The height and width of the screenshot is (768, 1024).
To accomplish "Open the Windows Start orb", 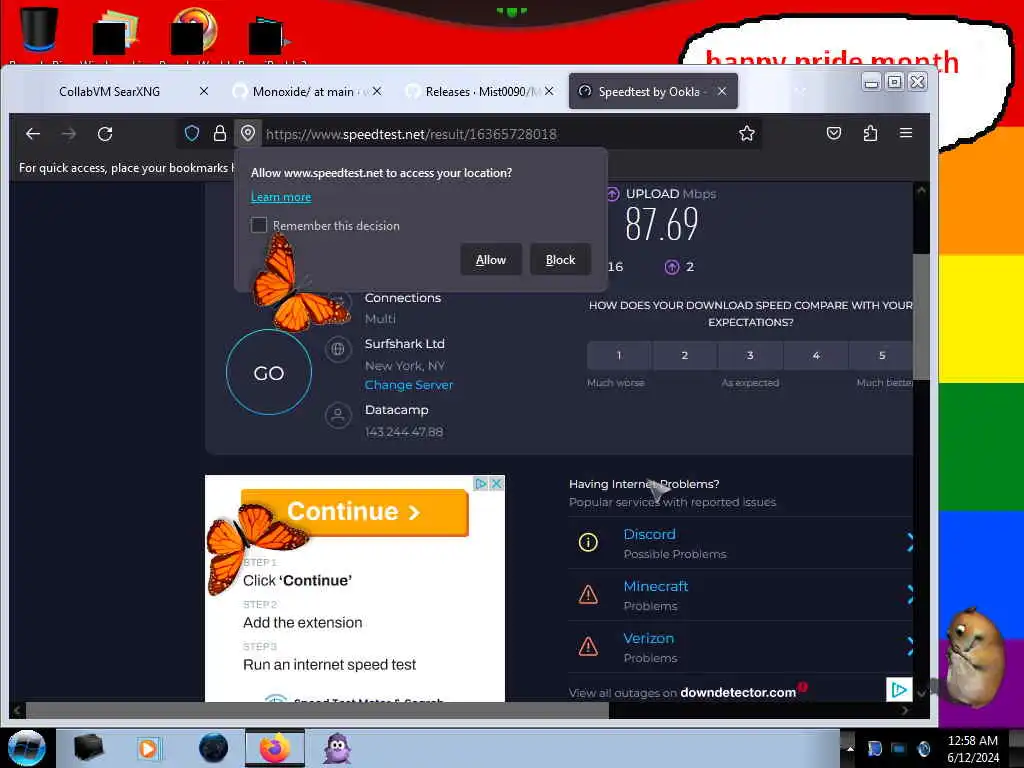I will coord(27,748).
